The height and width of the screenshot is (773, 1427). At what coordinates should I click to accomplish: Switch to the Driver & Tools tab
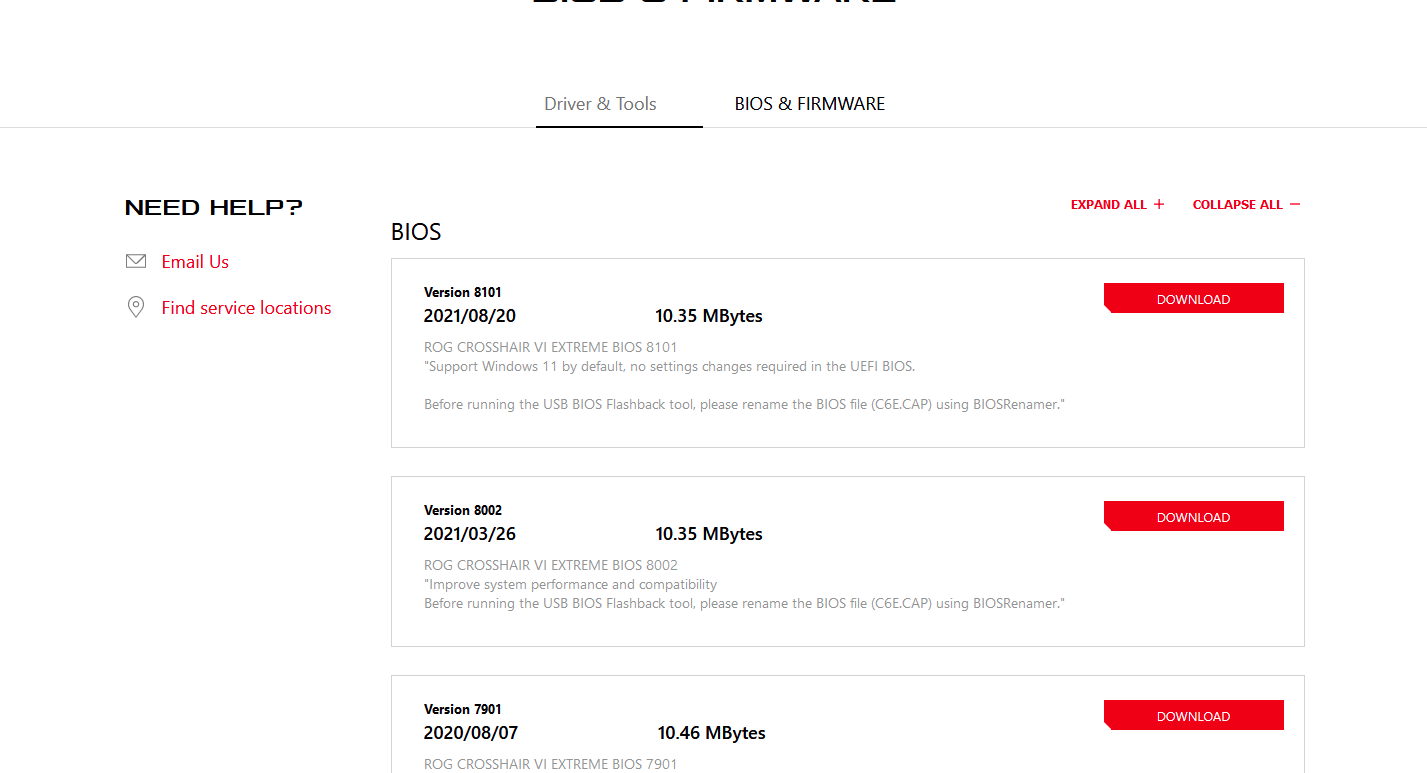coord(600,104)
